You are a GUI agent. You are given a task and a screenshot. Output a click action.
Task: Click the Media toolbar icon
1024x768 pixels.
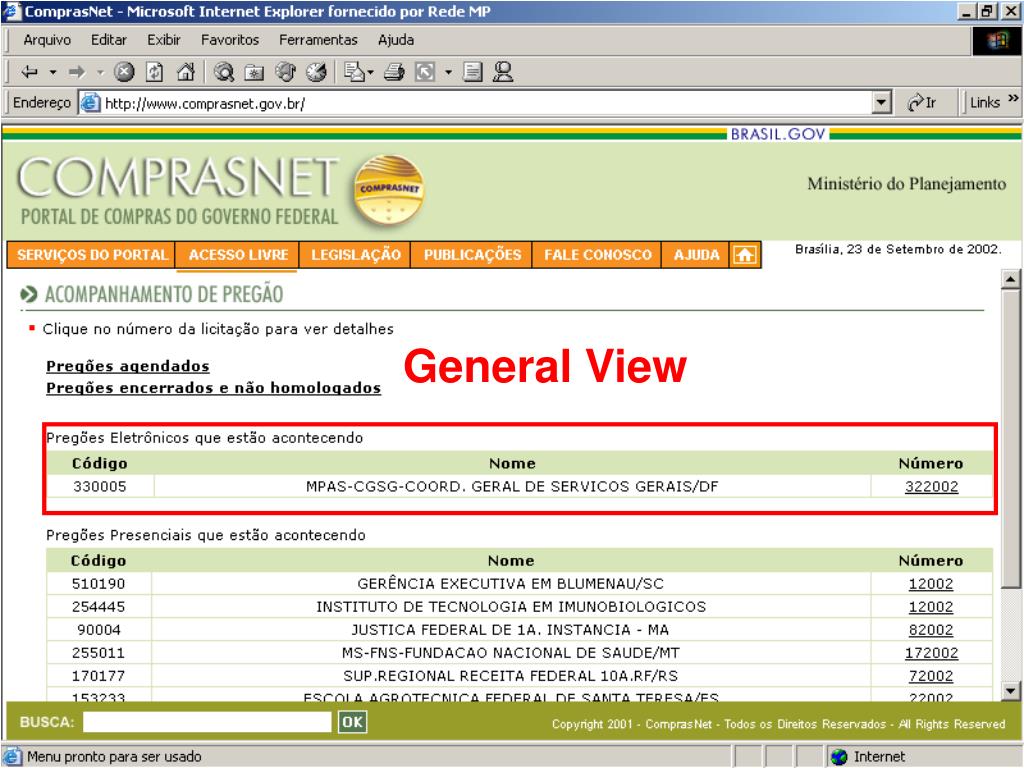(285, 72)
